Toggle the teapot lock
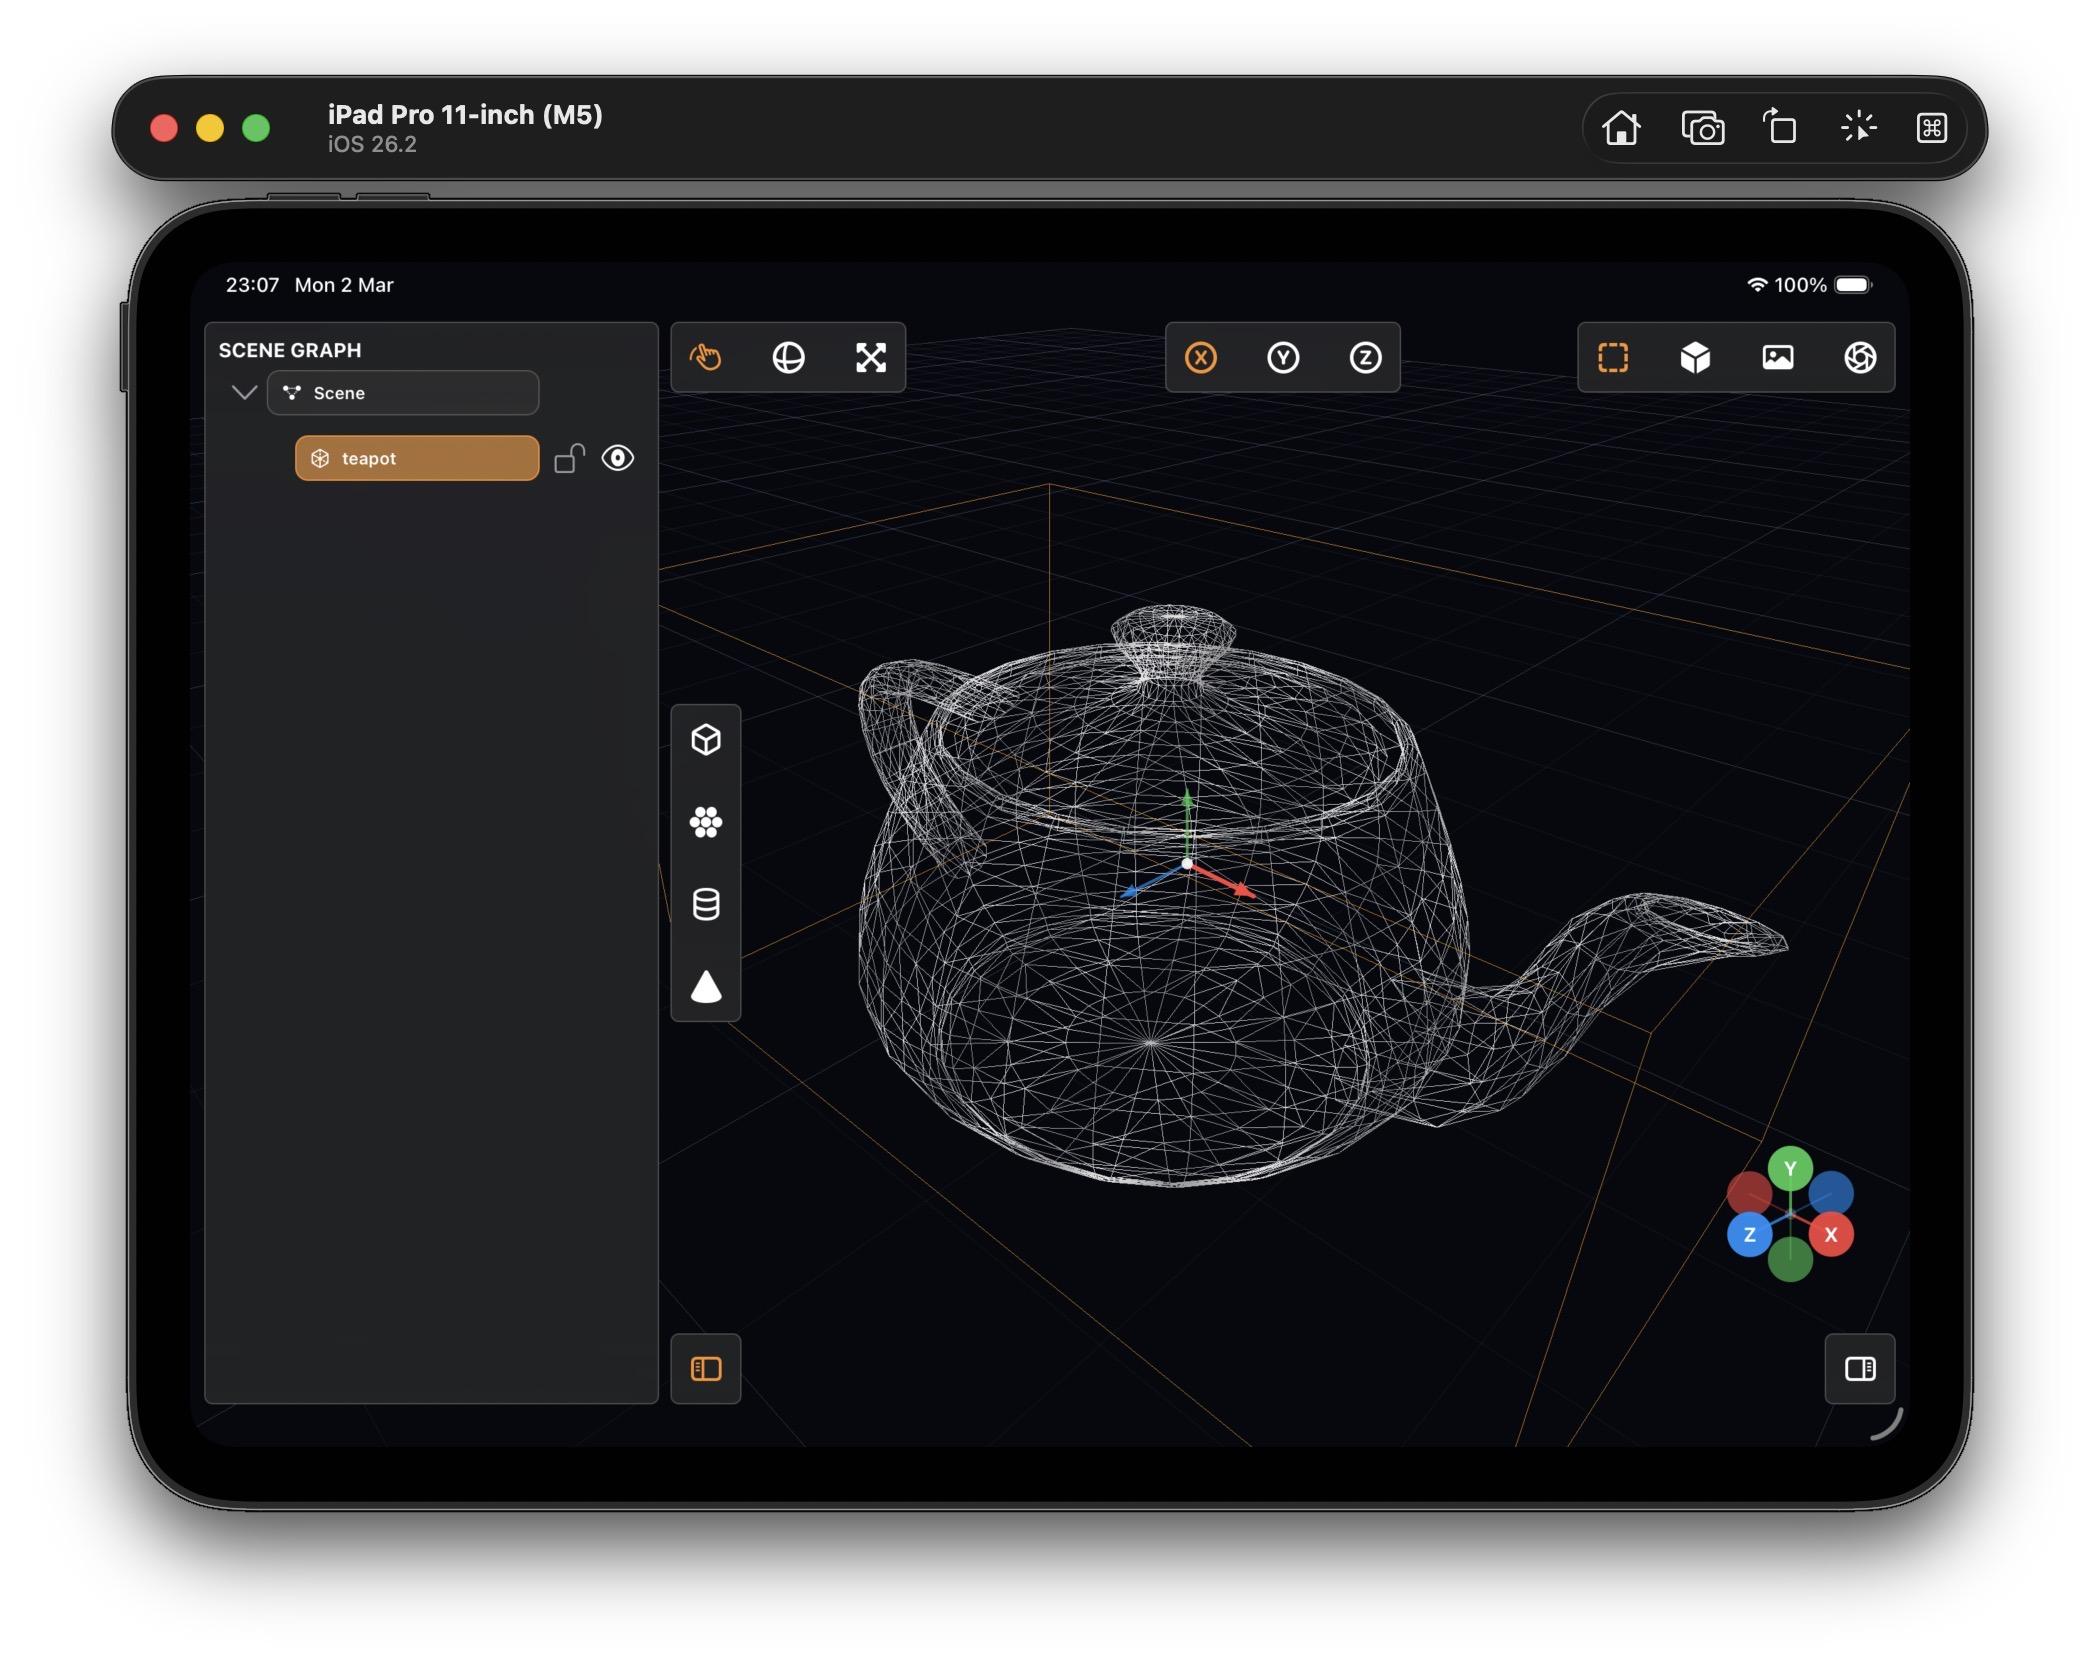 click(569, 458)
